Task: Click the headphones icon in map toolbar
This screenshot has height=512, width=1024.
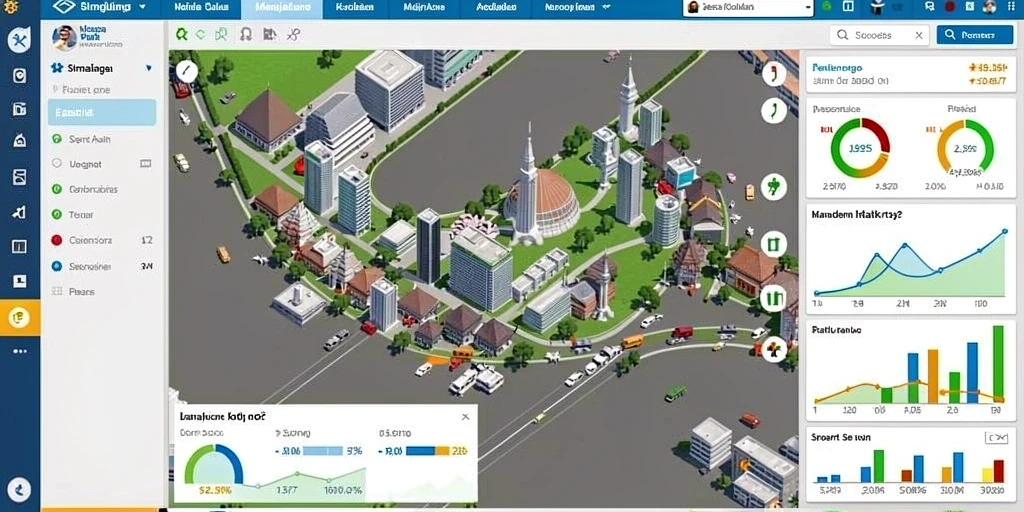Action: tap(246, 35)
